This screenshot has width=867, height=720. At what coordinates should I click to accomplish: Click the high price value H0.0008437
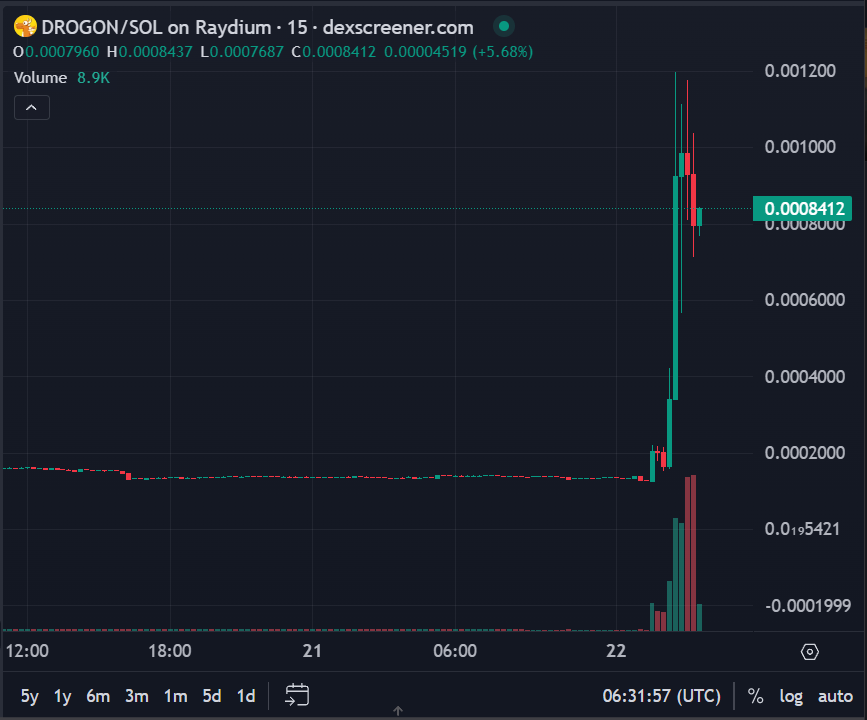click(x=150, y=52)
